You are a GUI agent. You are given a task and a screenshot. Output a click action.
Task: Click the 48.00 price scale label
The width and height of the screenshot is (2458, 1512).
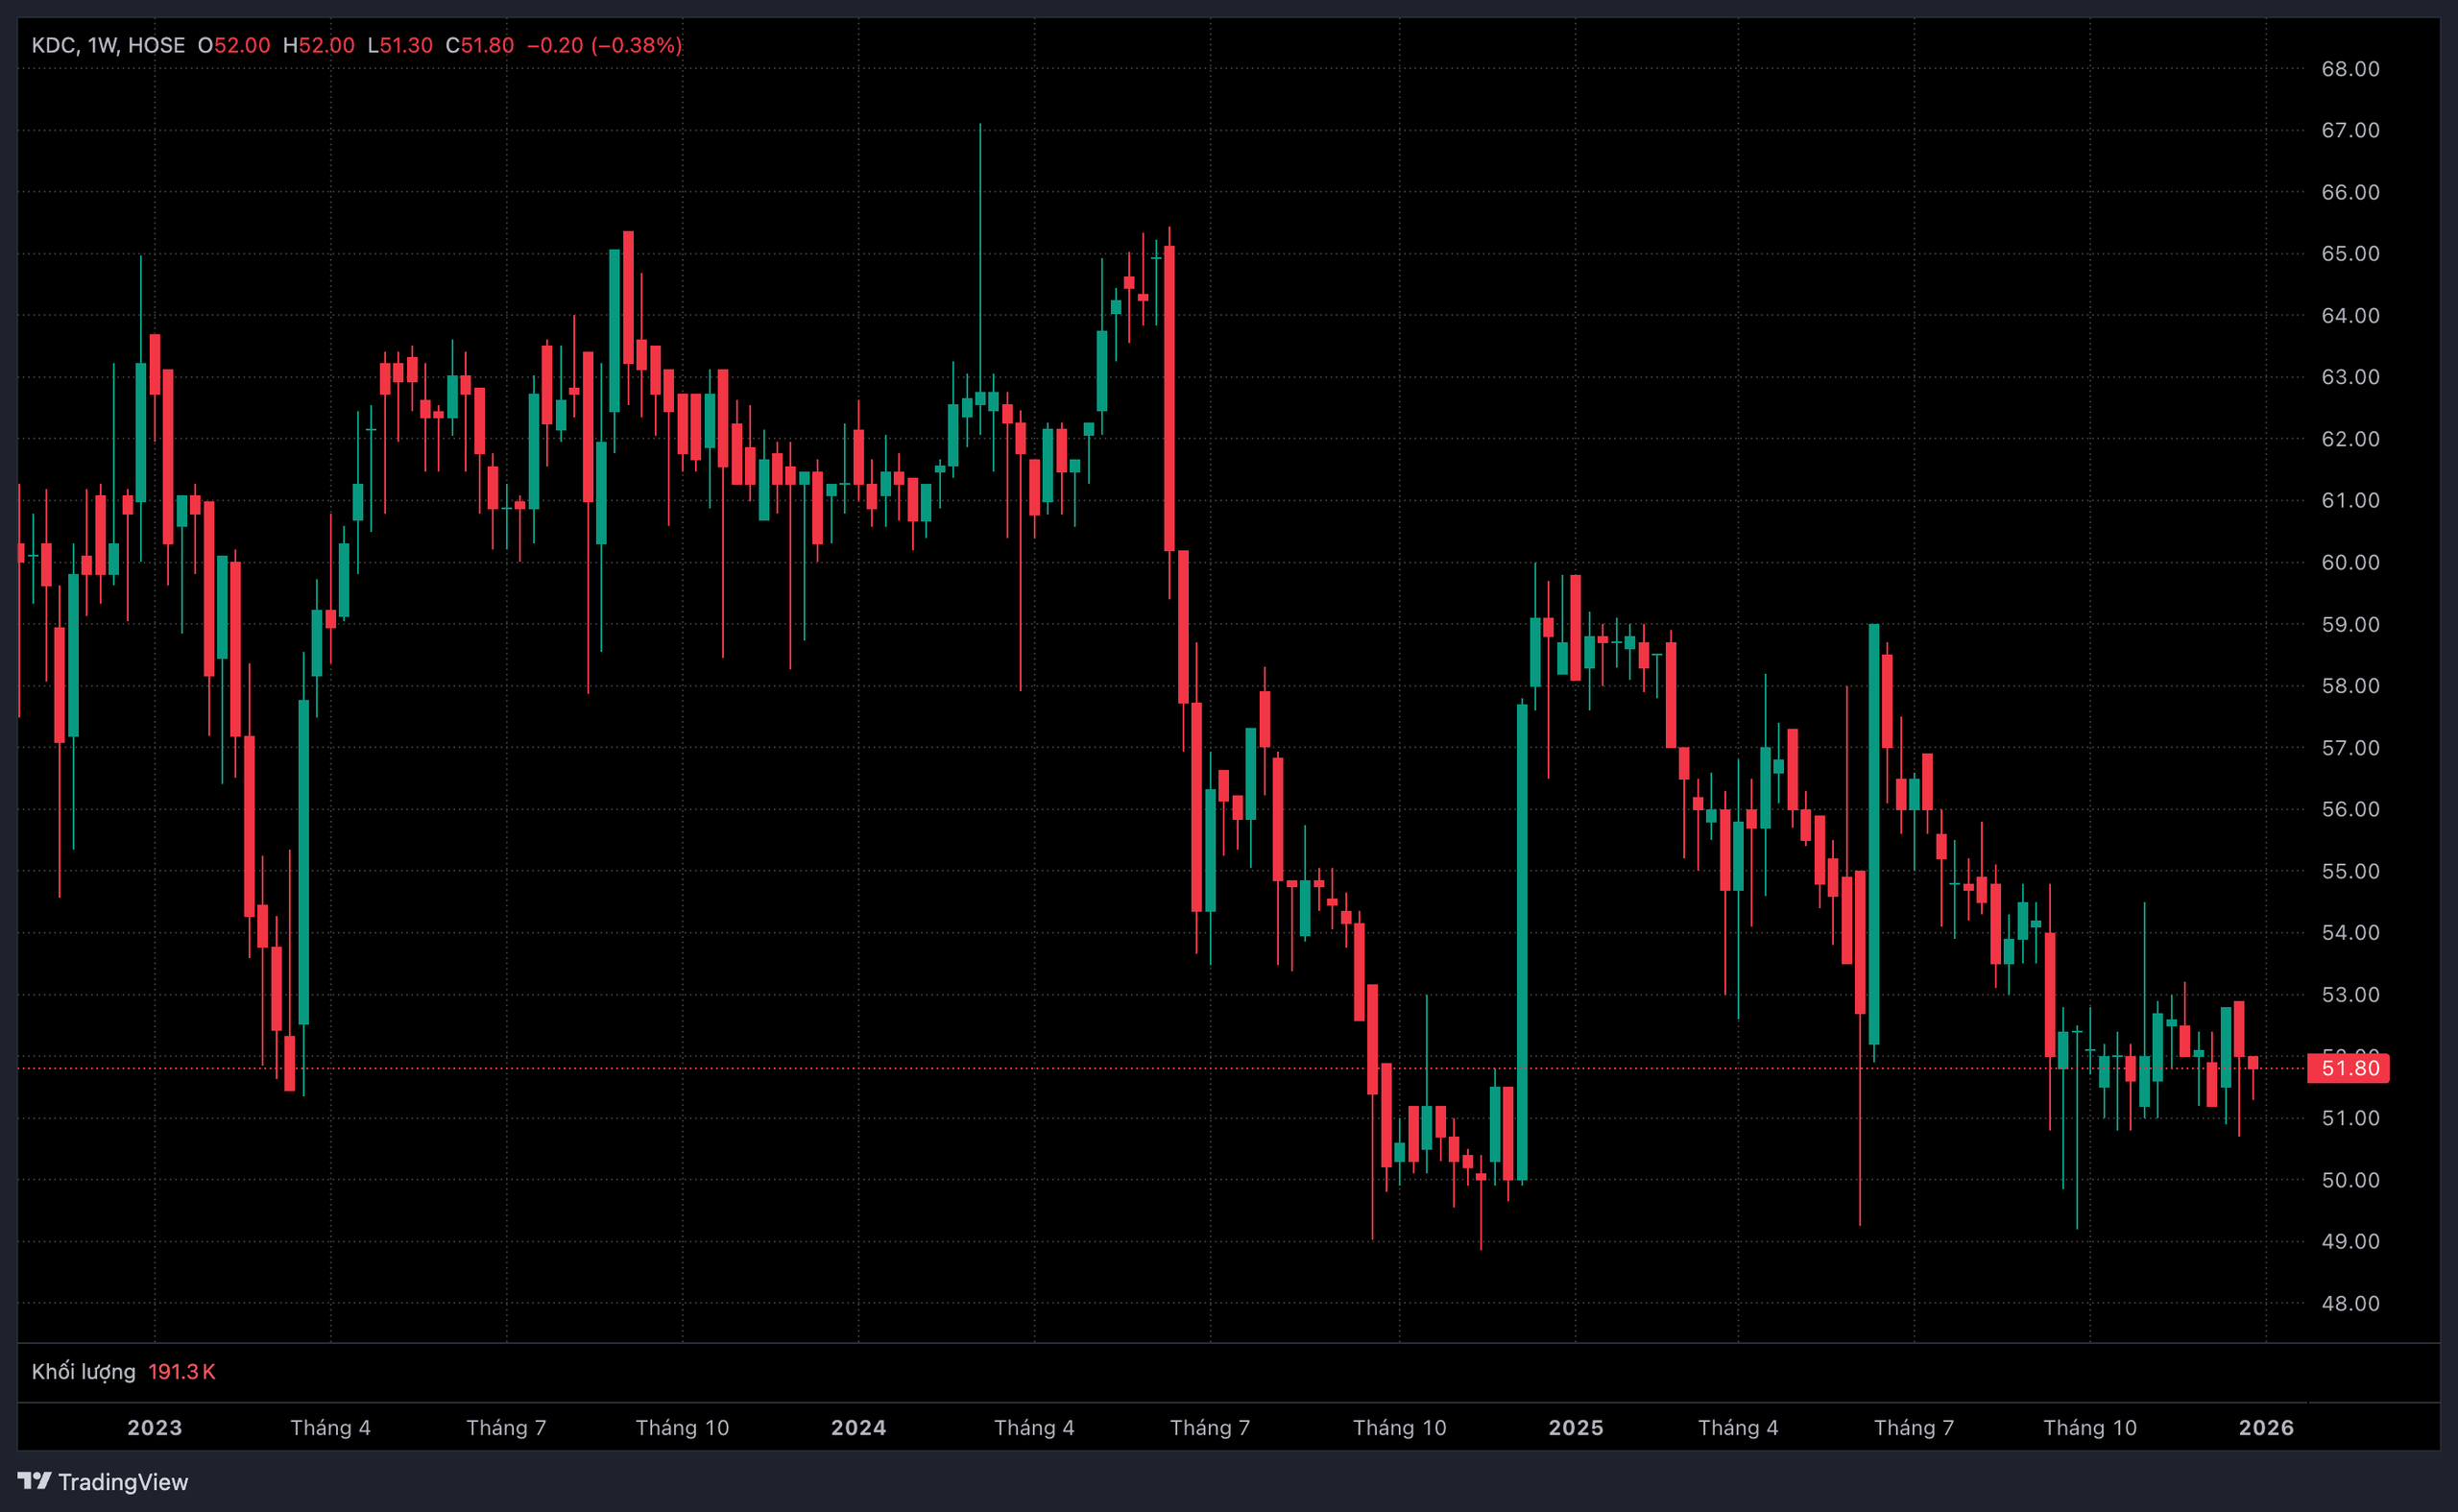2349,1303
